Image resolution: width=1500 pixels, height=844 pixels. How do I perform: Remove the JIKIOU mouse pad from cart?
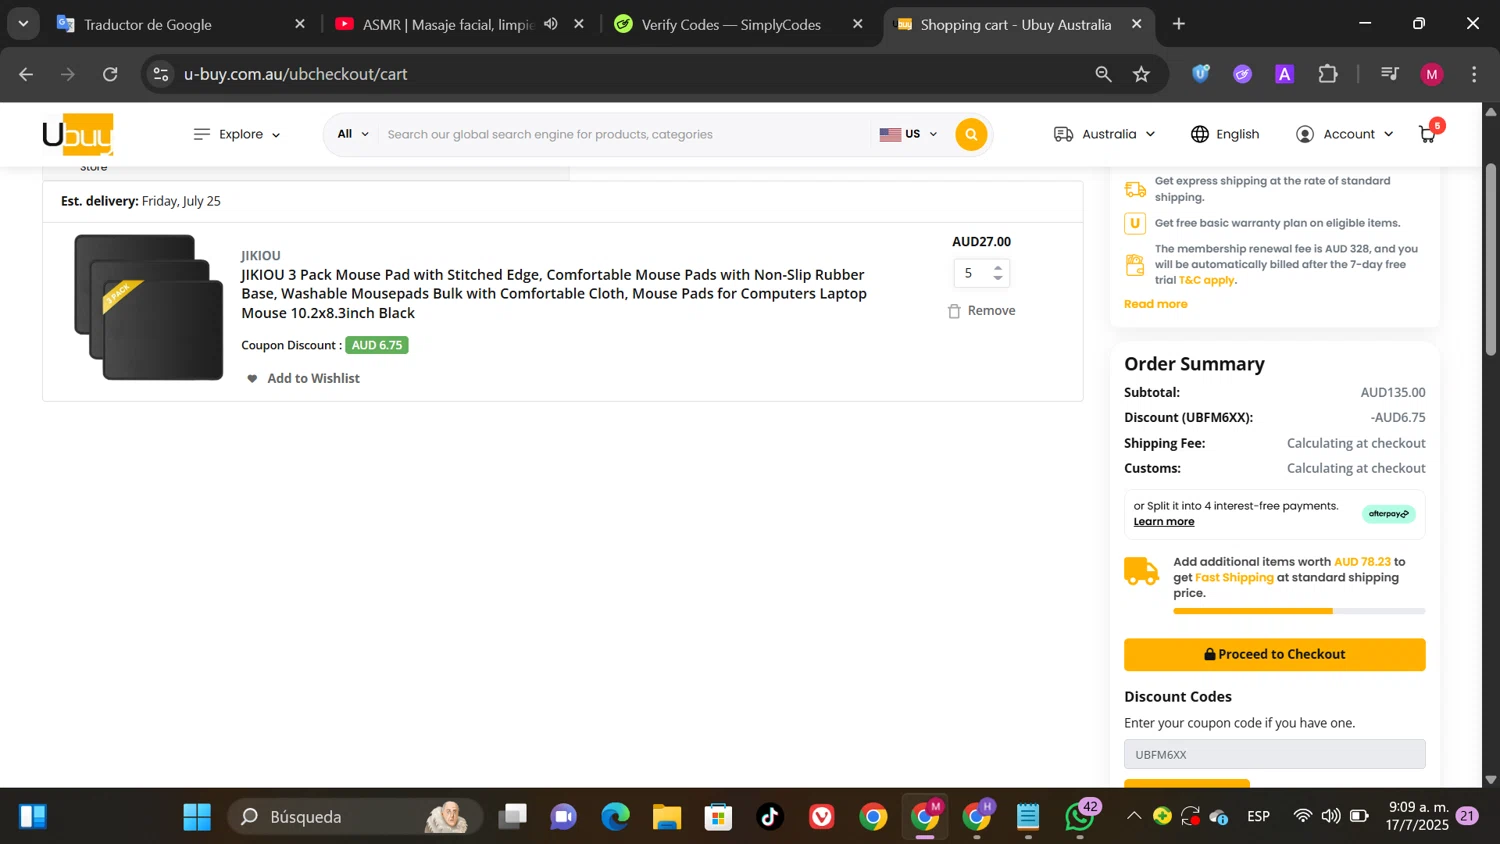pyautogui.click(x=982, y=311)
